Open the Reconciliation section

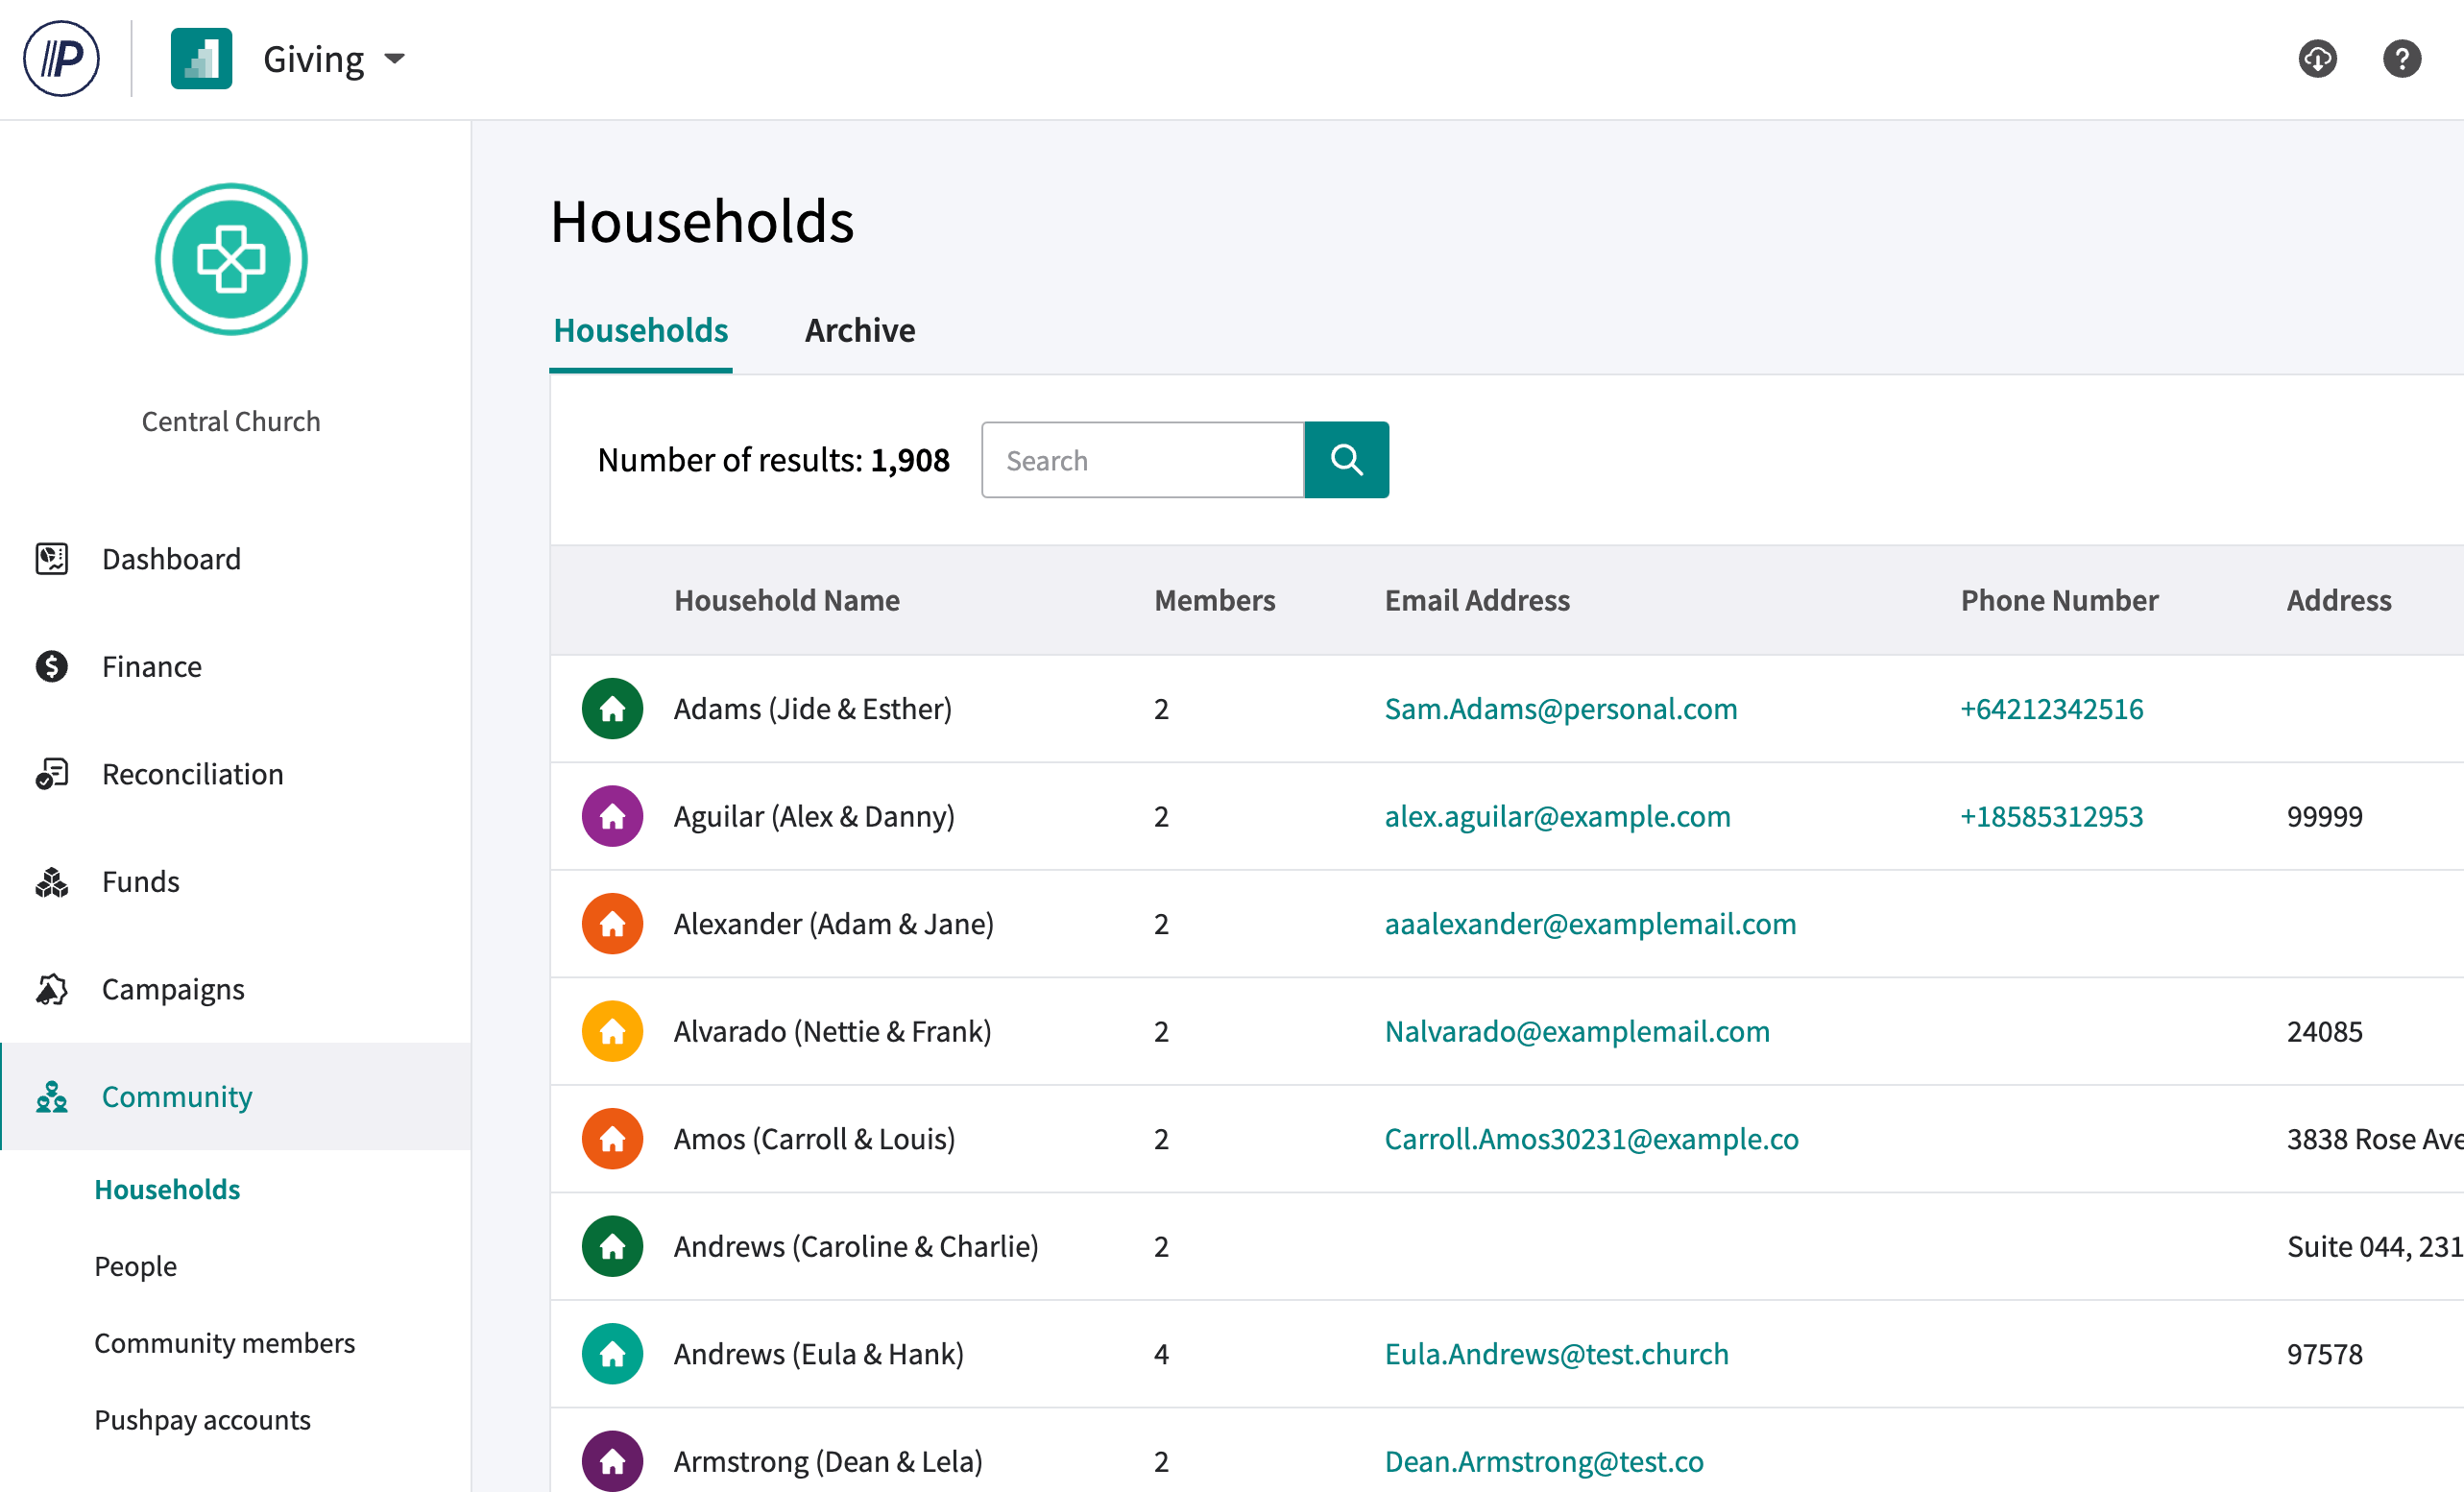[192, 774]
